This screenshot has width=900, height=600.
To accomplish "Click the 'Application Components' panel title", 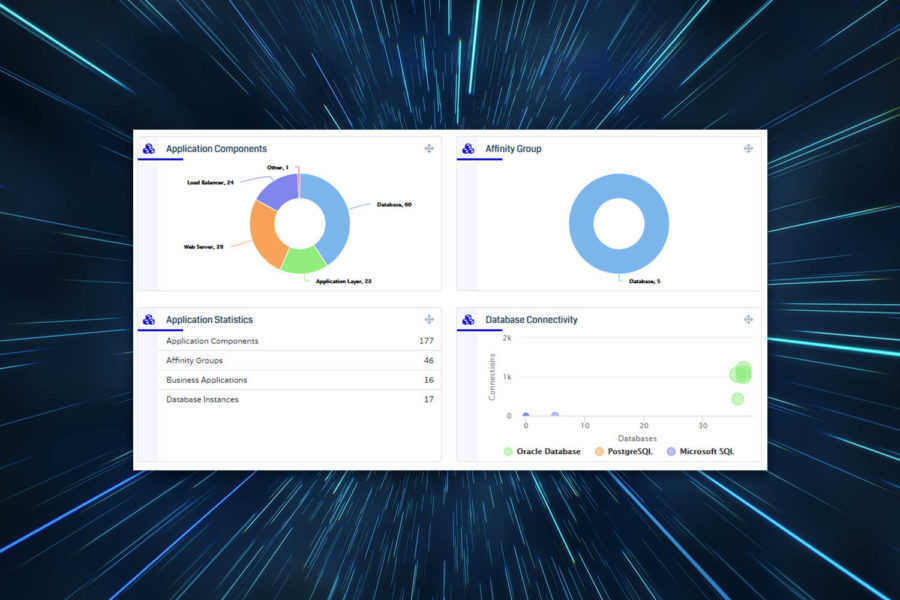I will pos(216,149).
